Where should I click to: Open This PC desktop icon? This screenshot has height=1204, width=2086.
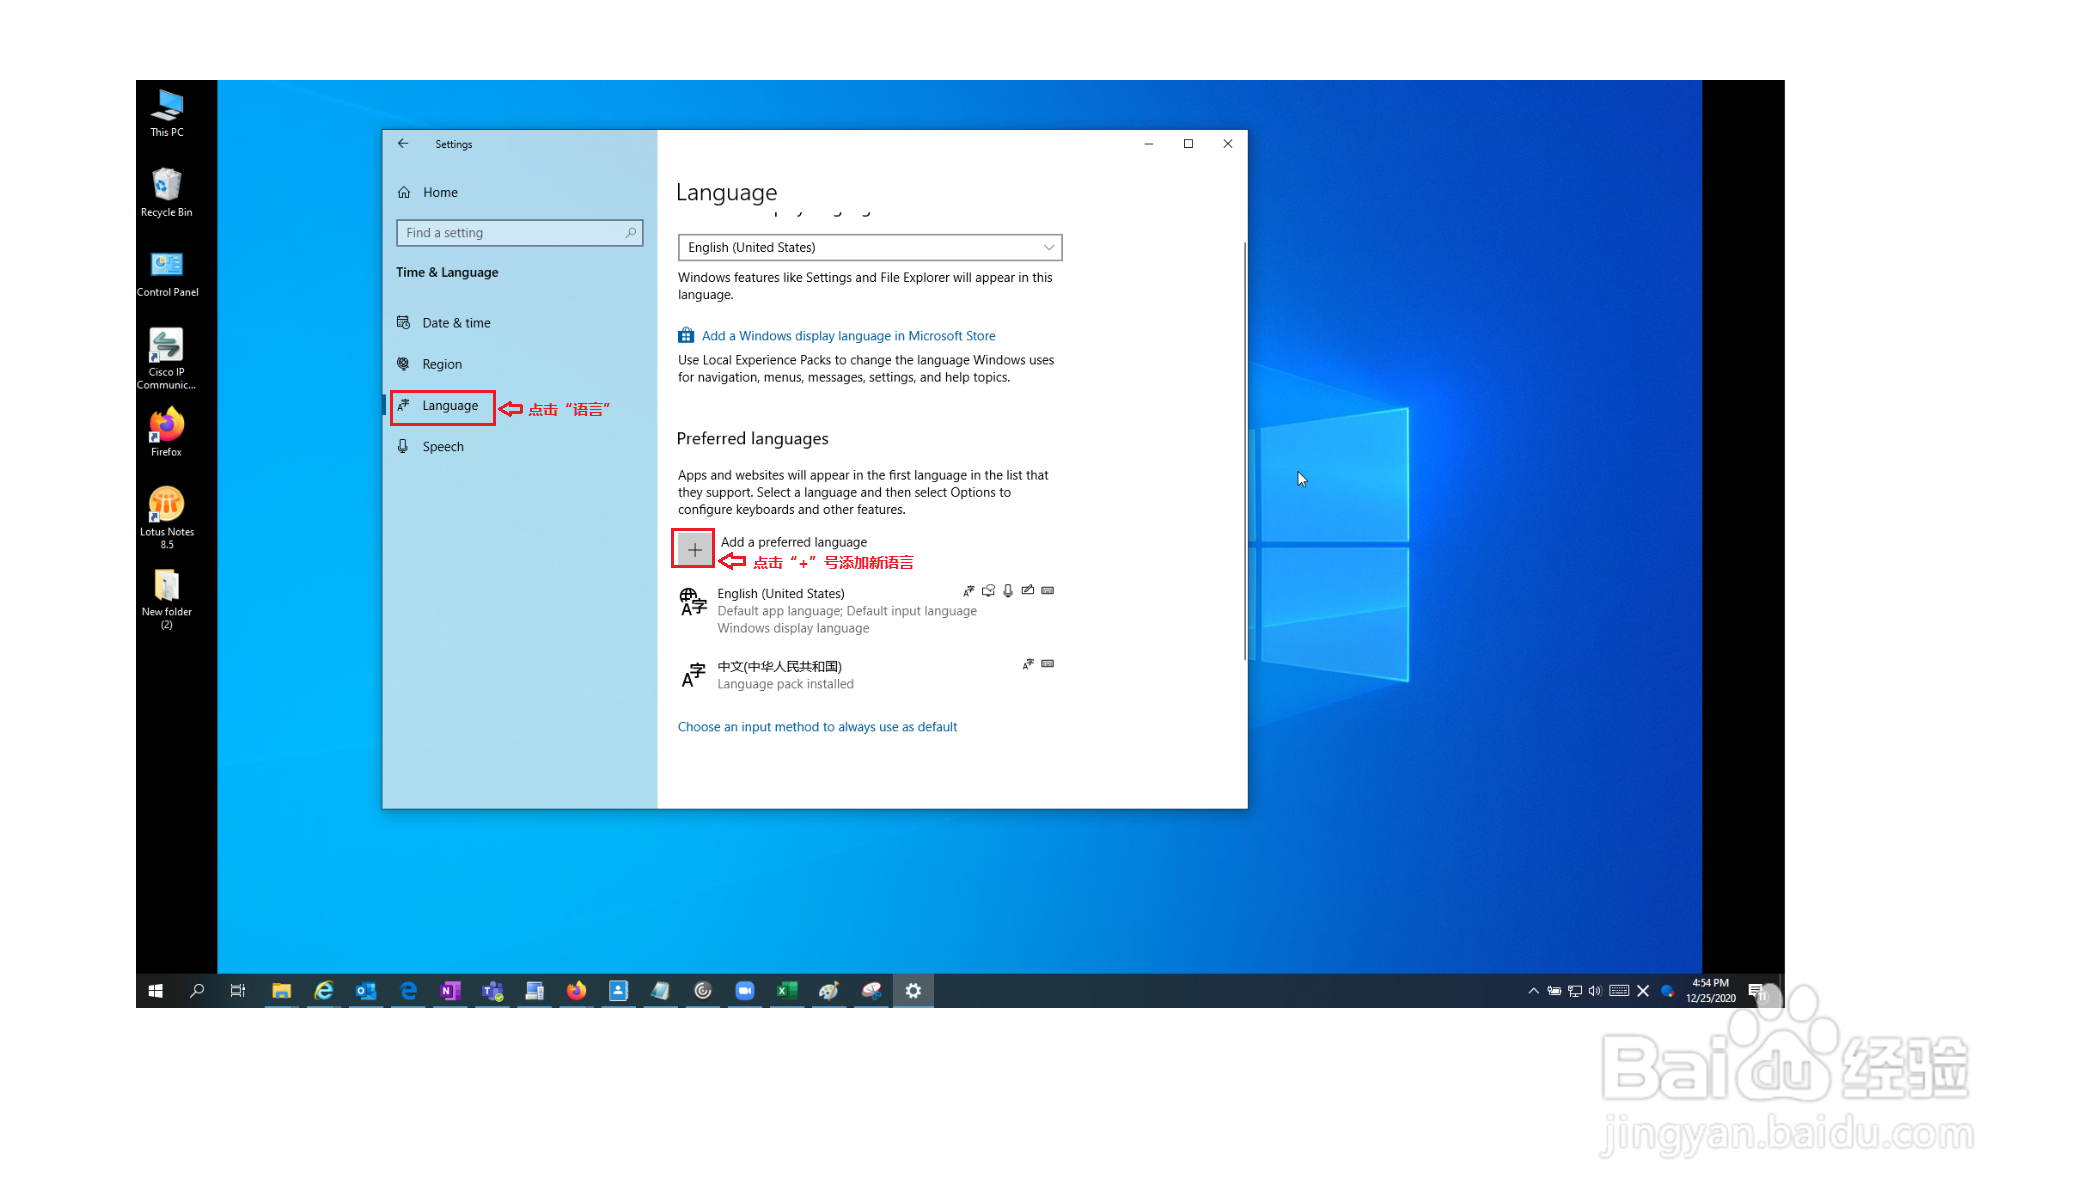point(167,113)
